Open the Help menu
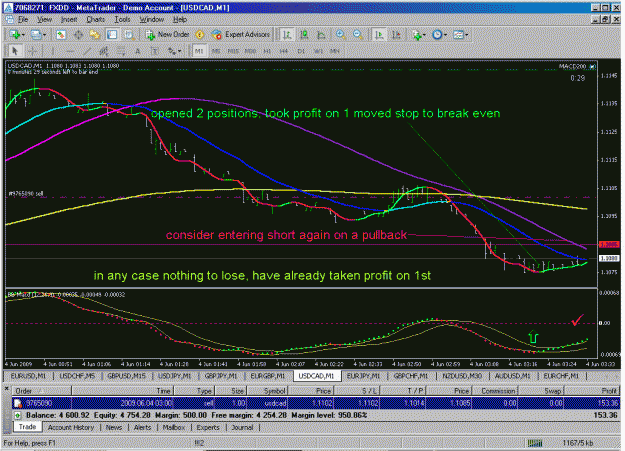This screenshot has height=451, width=625. point(180,19)
